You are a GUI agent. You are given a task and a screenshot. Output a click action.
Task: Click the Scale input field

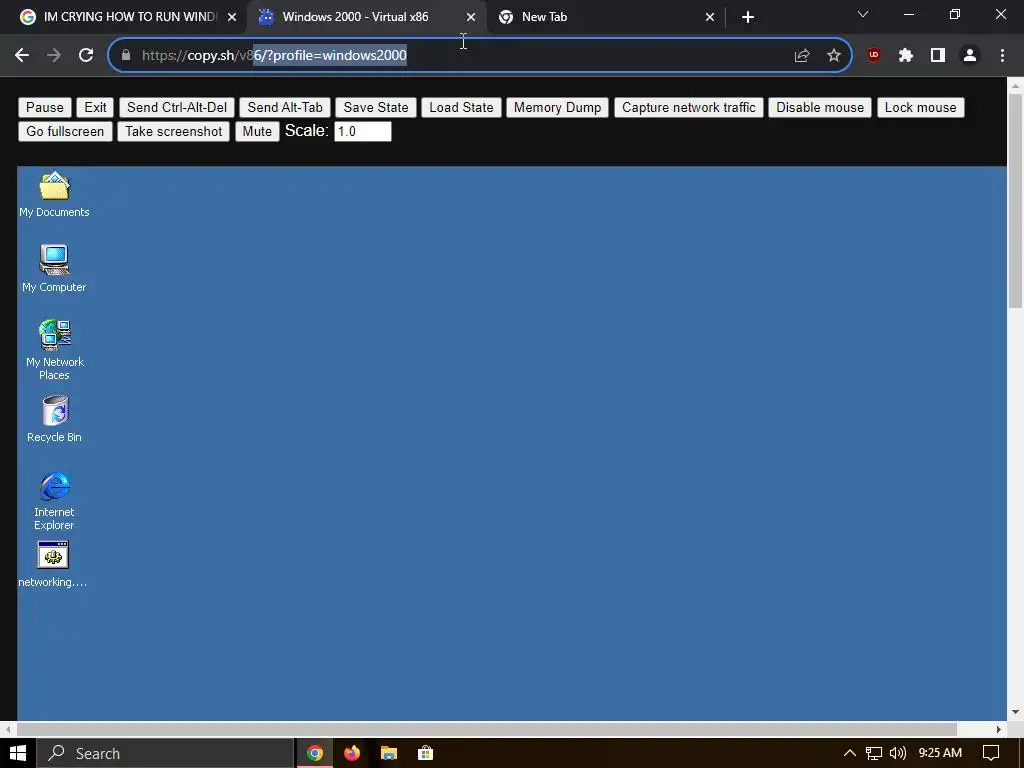pos(362,131)
